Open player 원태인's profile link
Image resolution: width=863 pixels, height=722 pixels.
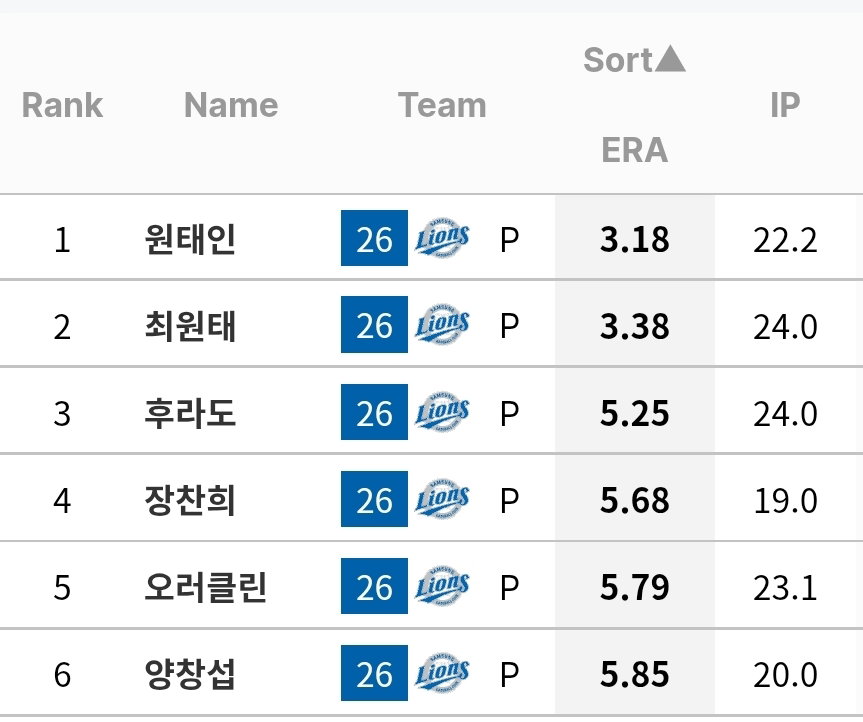pyautogui.click(x=190, y=238)
